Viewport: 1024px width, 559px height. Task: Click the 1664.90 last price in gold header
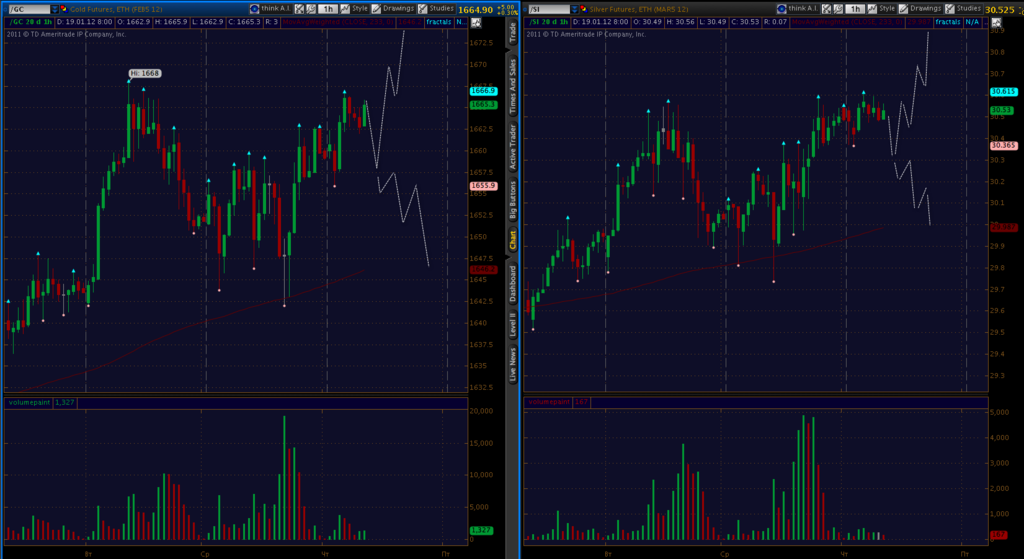click(475, 10)
